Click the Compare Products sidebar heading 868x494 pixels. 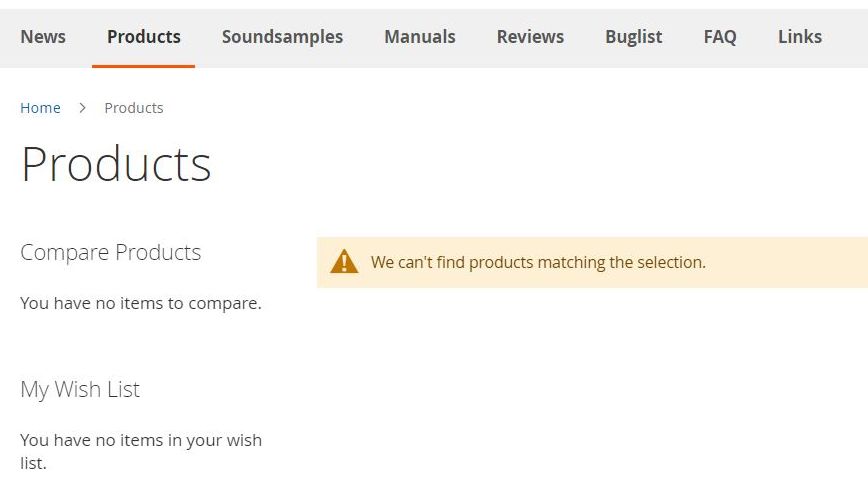coord(111,253)
